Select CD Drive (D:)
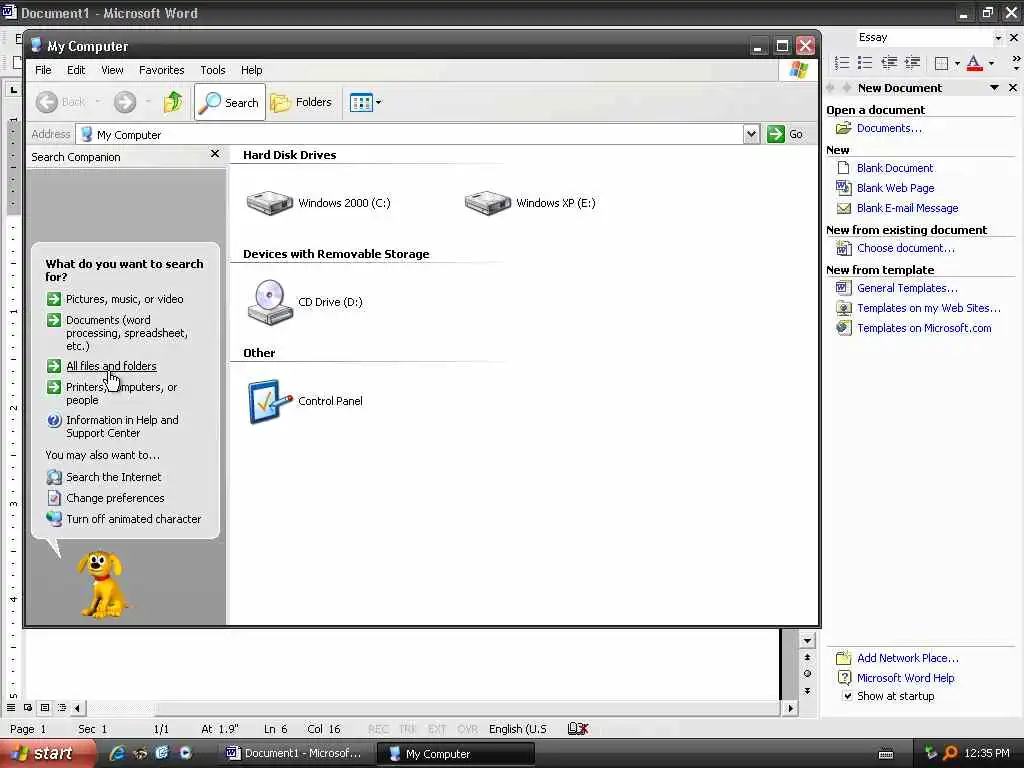The image size is (1024, 768). tap(304, 302)
